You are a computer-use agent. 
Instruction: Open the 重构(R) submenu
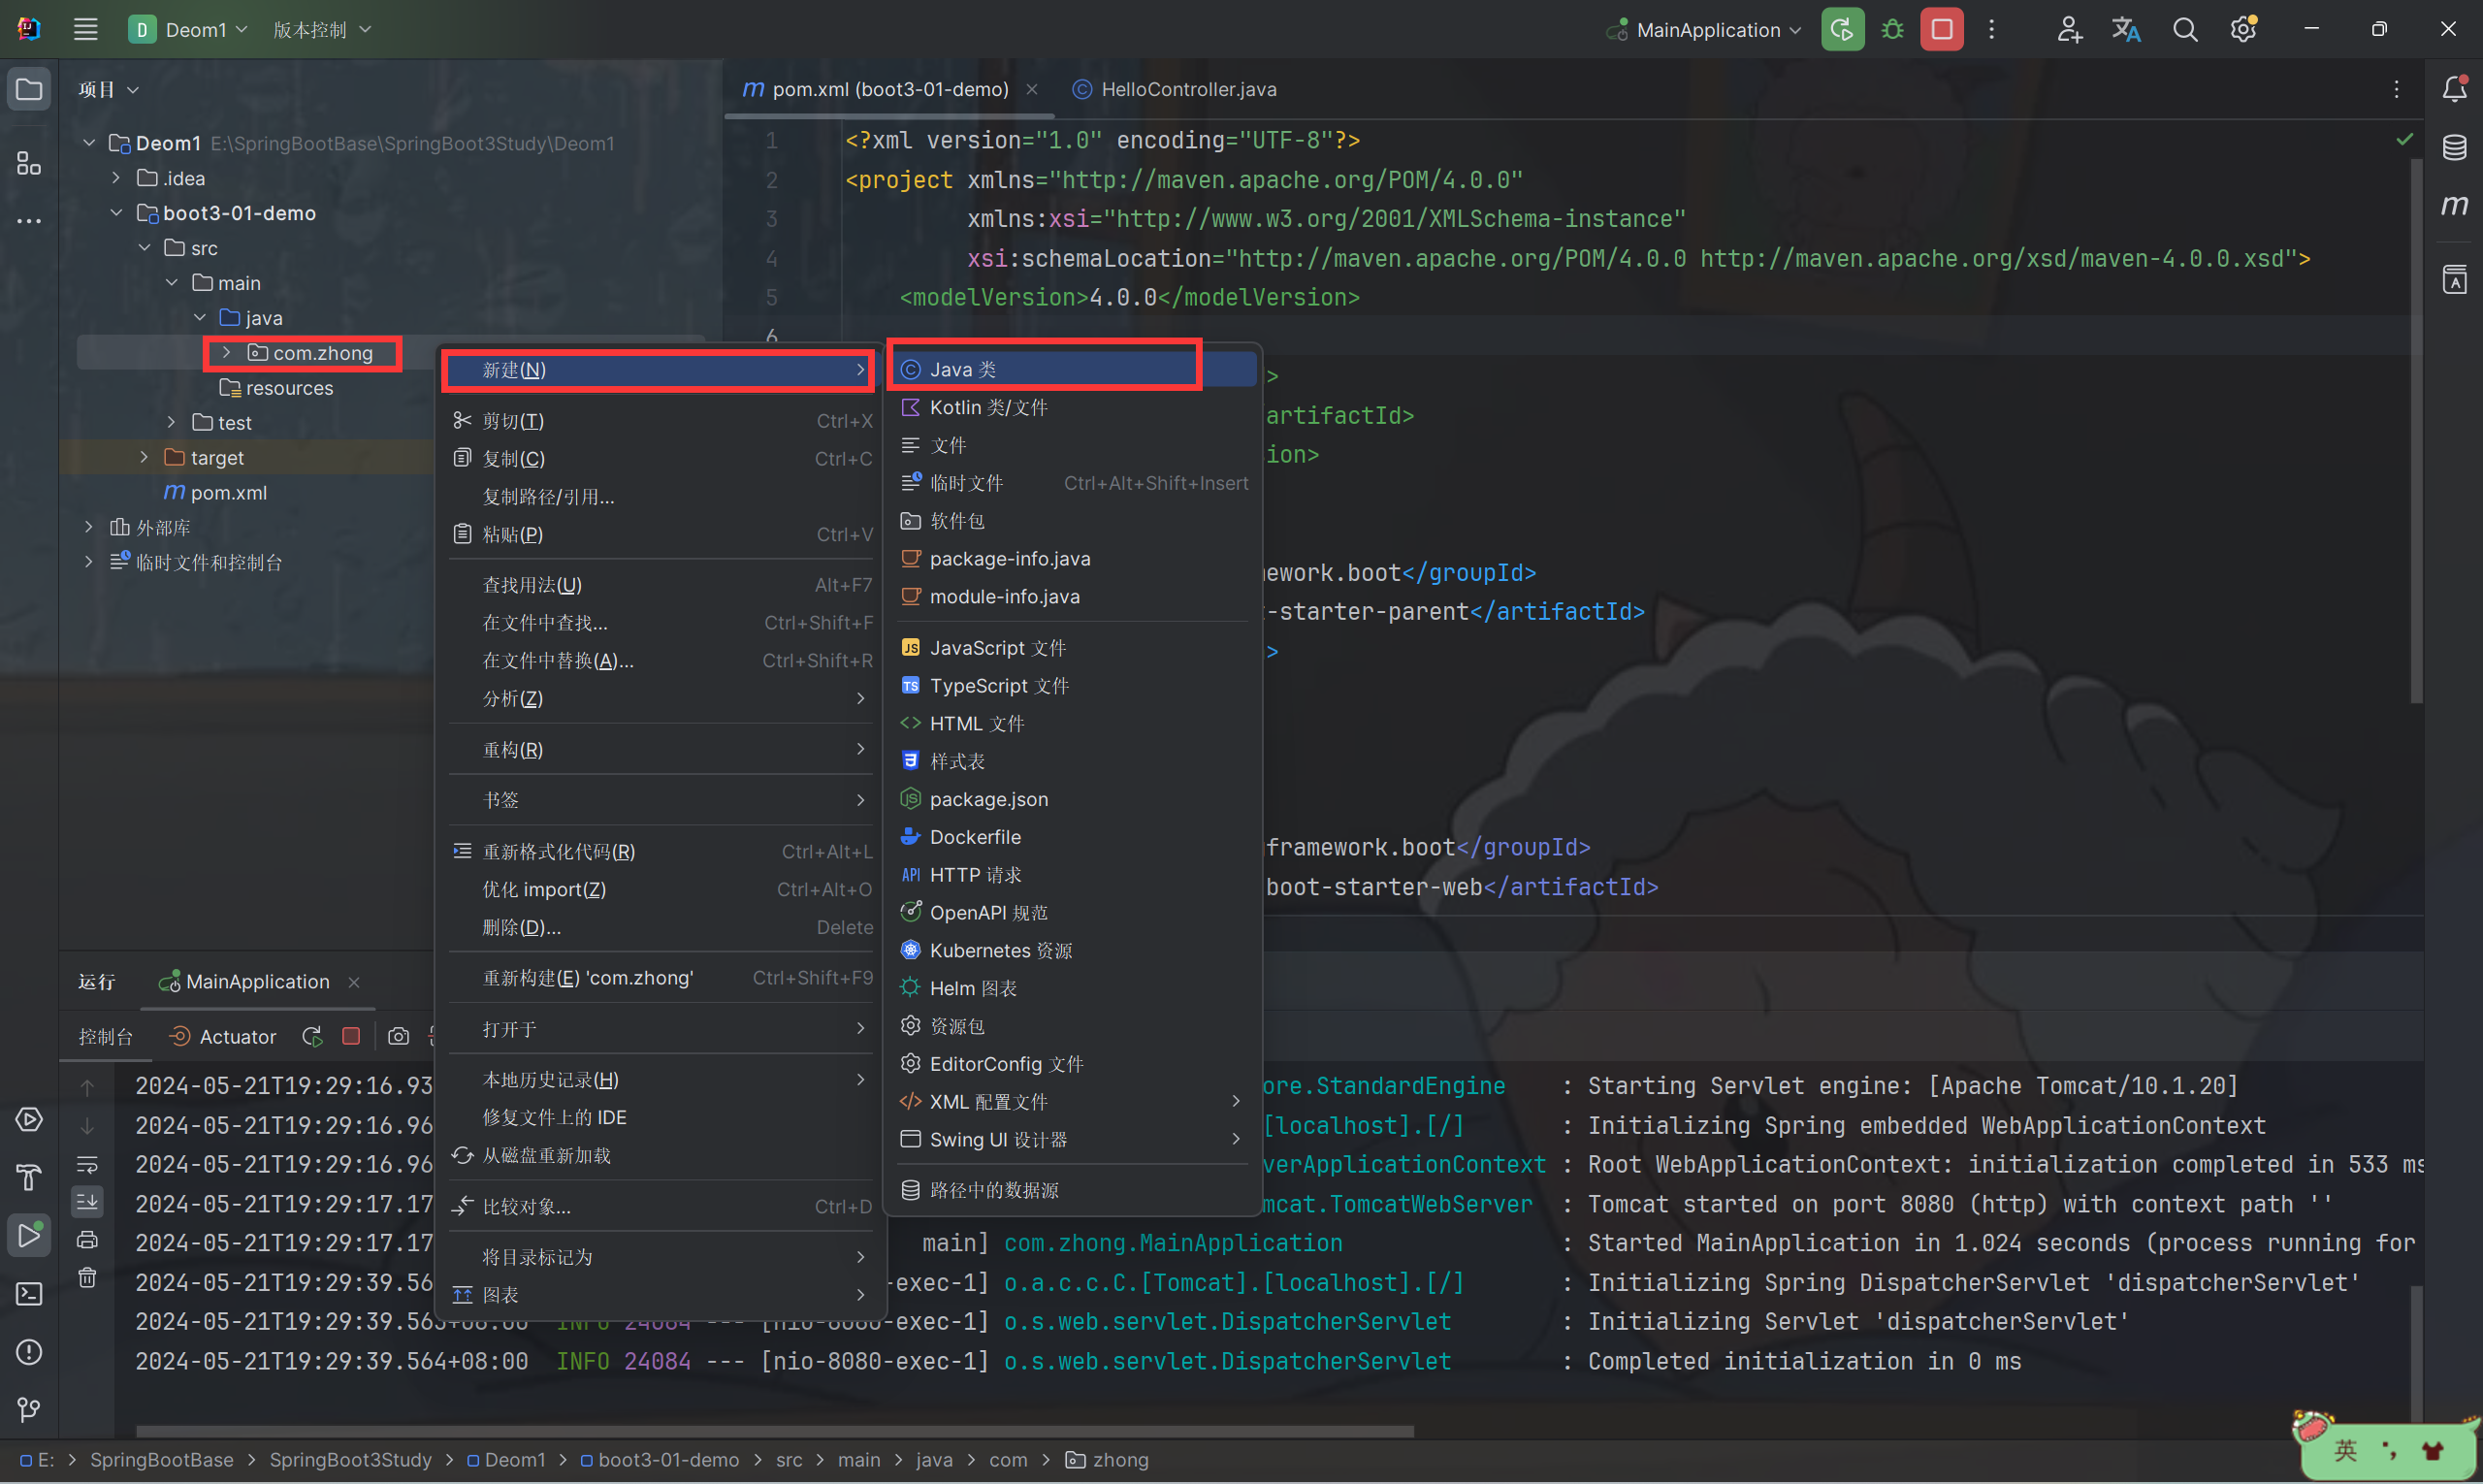pyautogui.click(x=662, y=750)
